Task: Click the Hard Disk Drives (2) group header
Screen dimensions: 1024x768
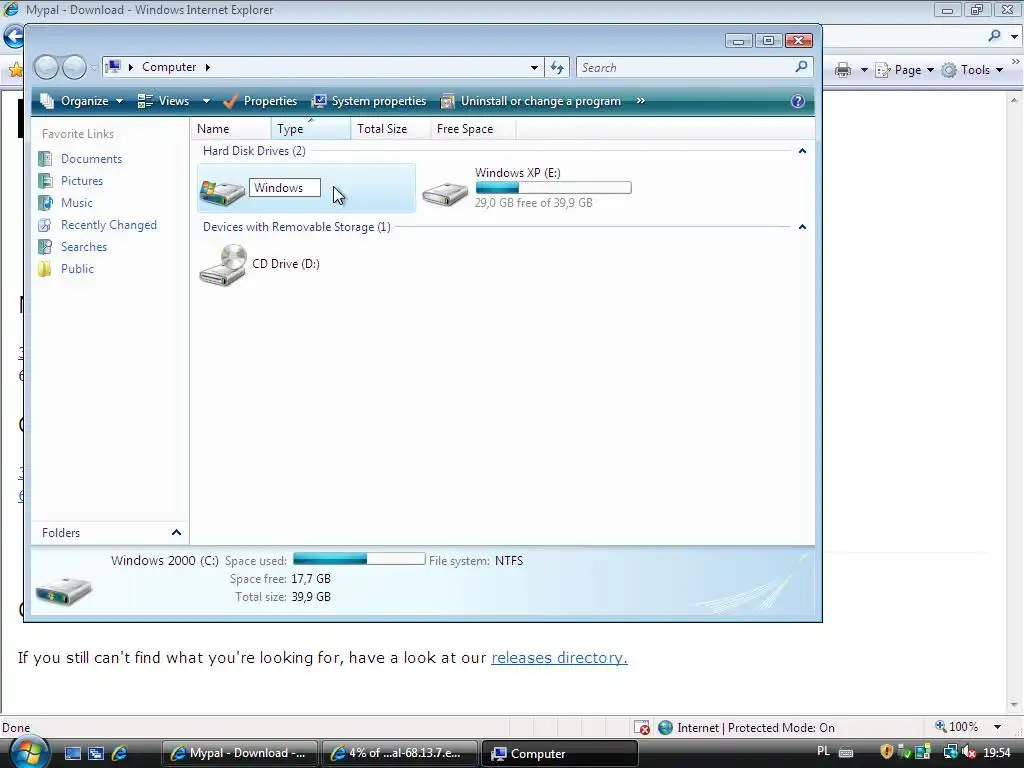Action: coord(254,151)
